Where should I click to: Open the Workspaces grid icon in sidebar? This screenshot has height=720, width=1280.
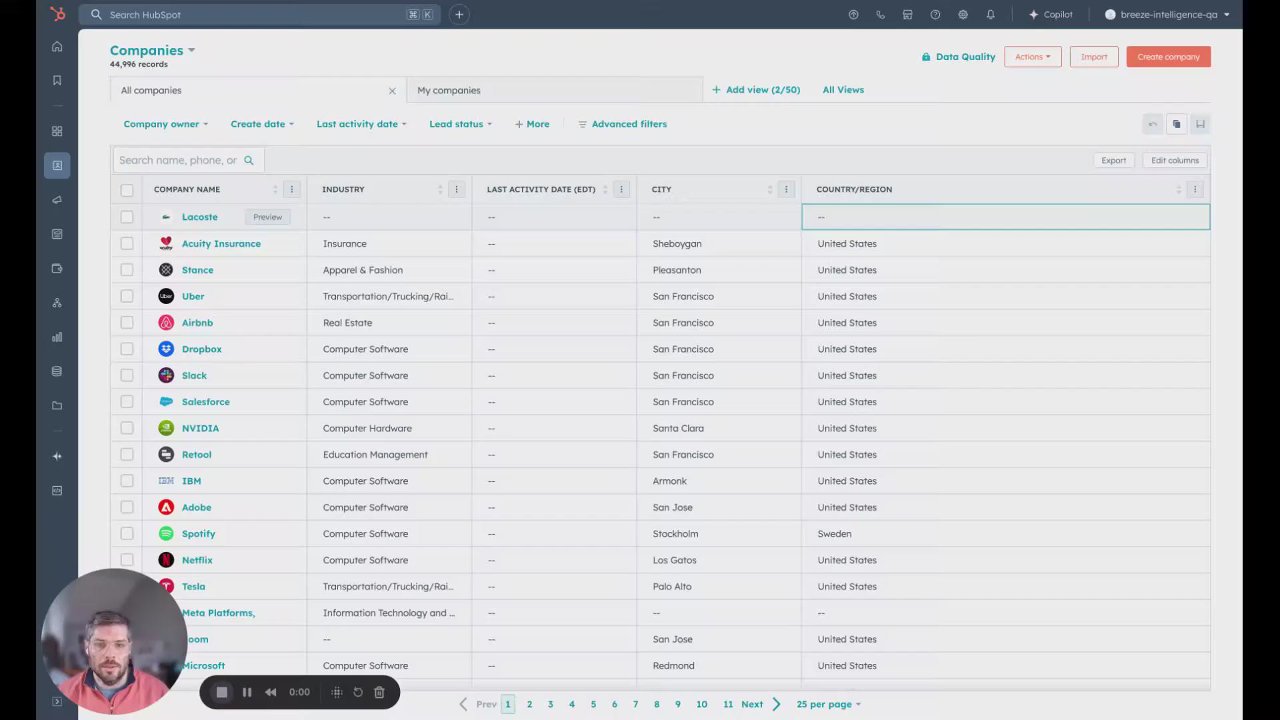[x=57, y=131]
